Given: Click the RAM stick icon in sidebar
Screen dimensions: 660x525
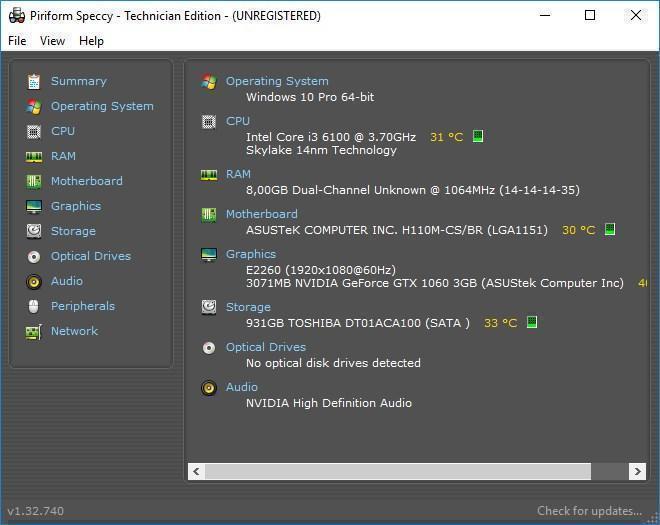Looking at the screenshot, I should [34, 157].
